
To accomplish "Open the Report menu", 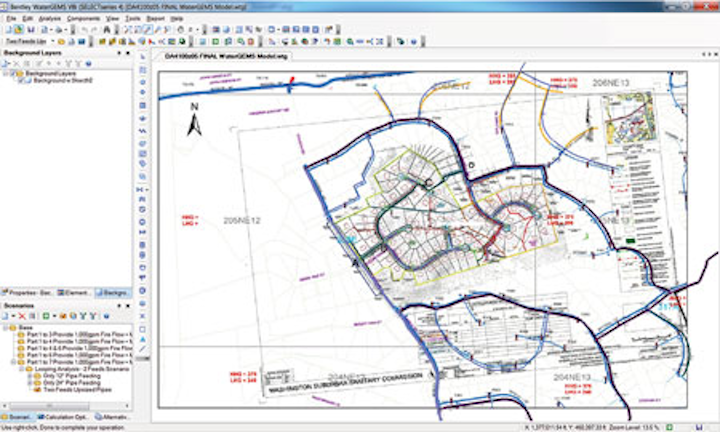I will (x=155, y=18).
